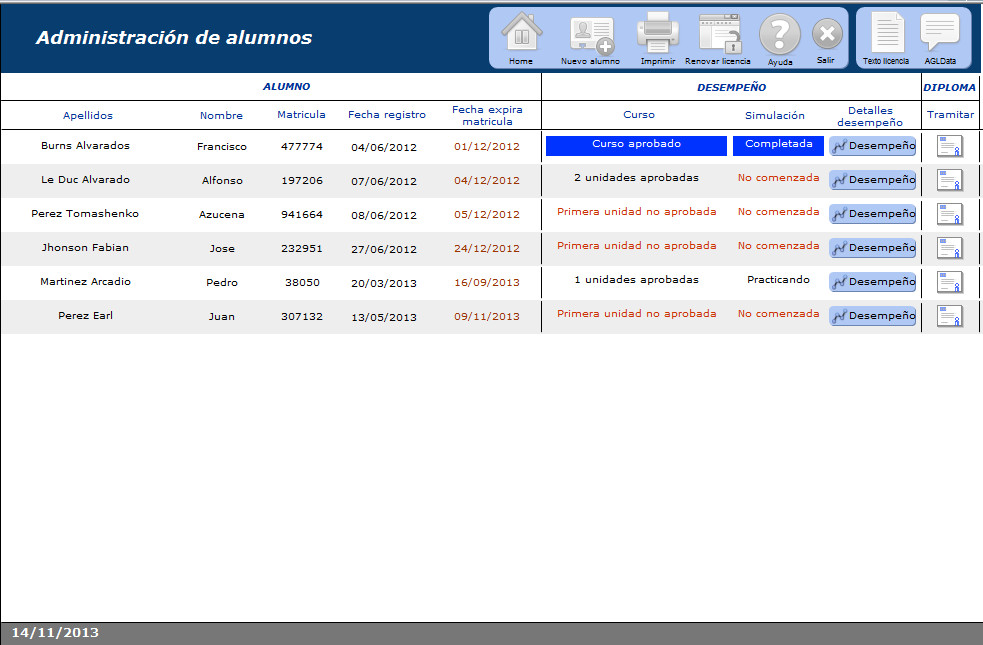Tramitar diploma for Burns Alvarados
Image resolution: width=983 pixels, height=645 pixels.
pos(950,146)
